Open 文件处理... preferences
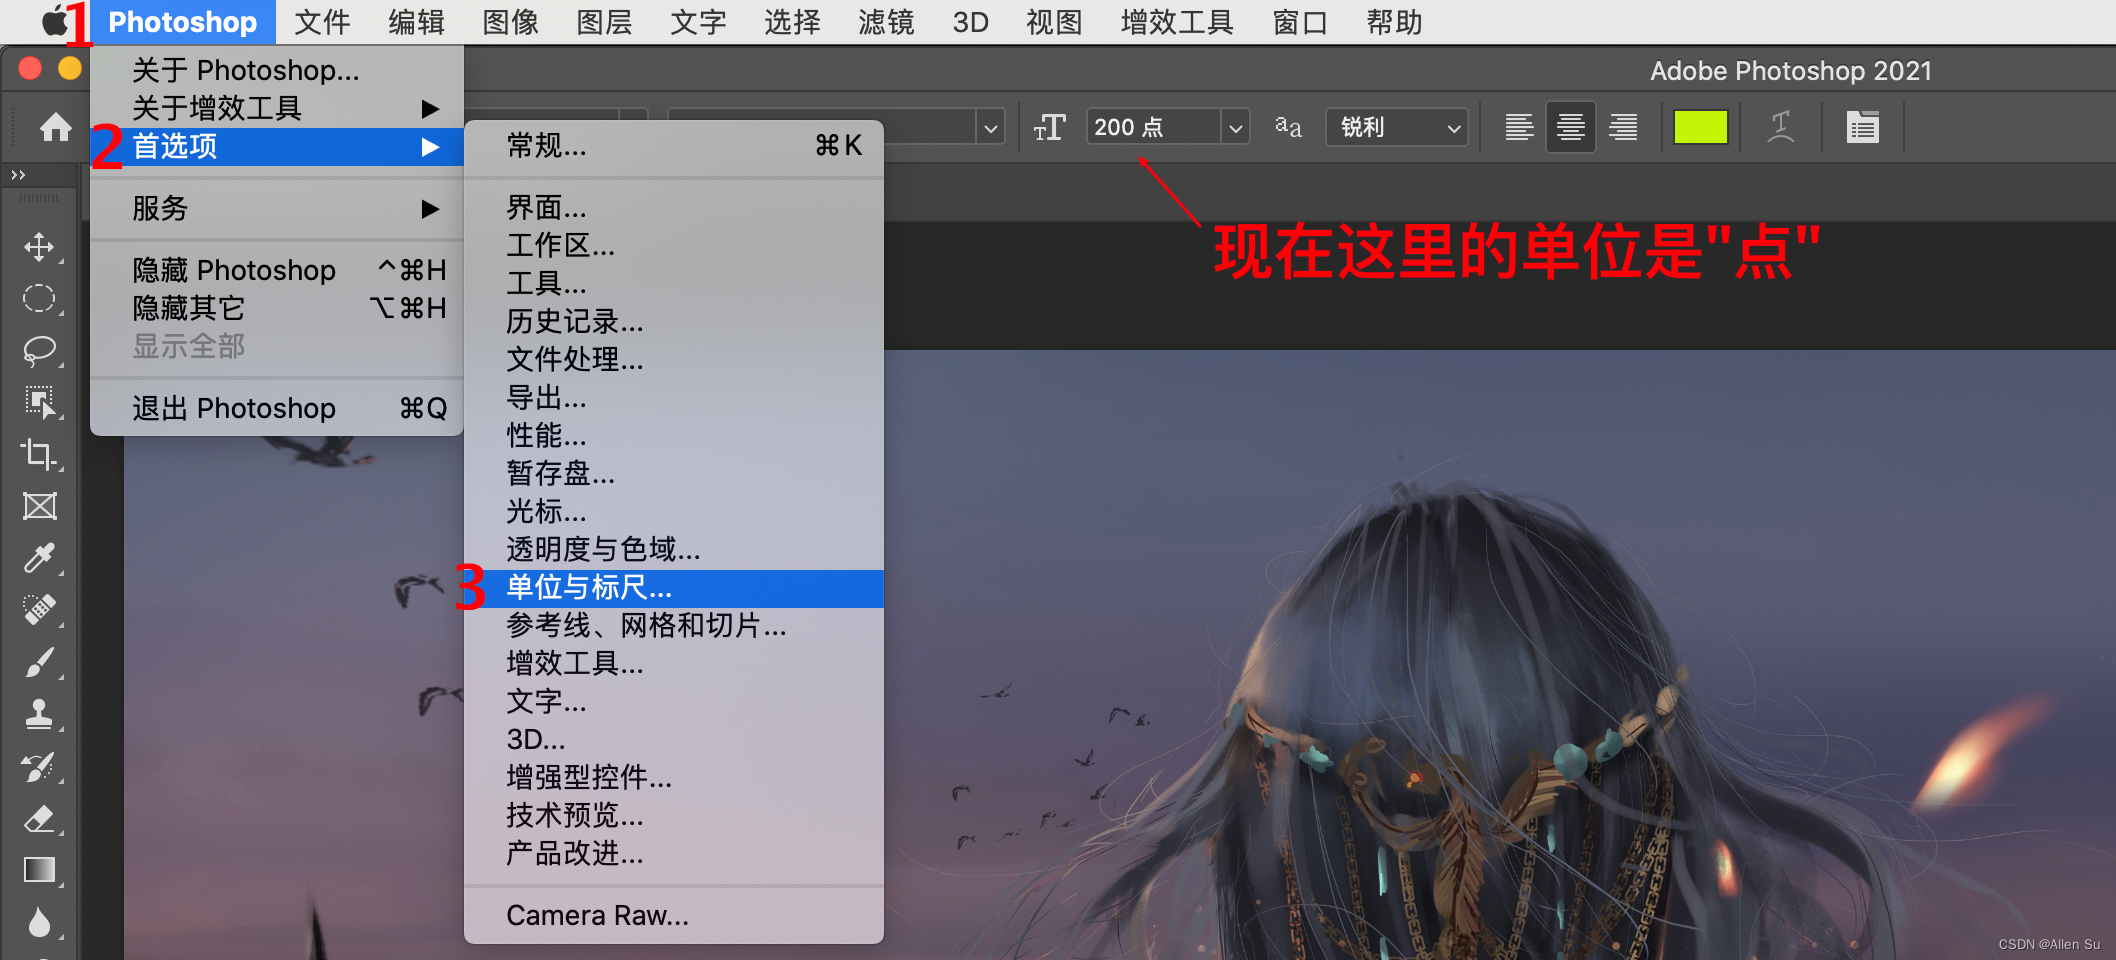The image size is (2116, 960). 674,359
